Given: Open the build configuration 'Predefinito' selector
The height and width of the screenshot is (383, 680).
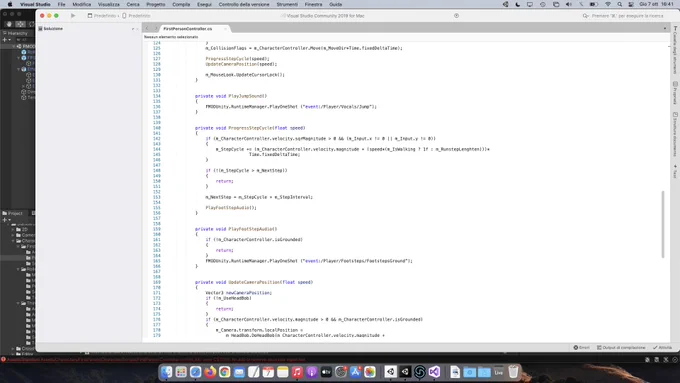Looking at the screenshot, I should (104, 16).
